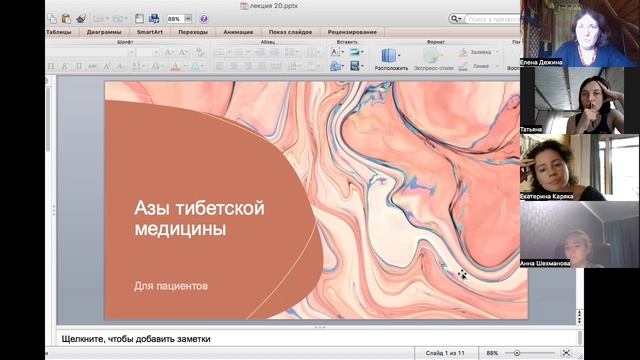Open the font size dropdown arrow
This screenshot has width=640, height=360.
156,52
